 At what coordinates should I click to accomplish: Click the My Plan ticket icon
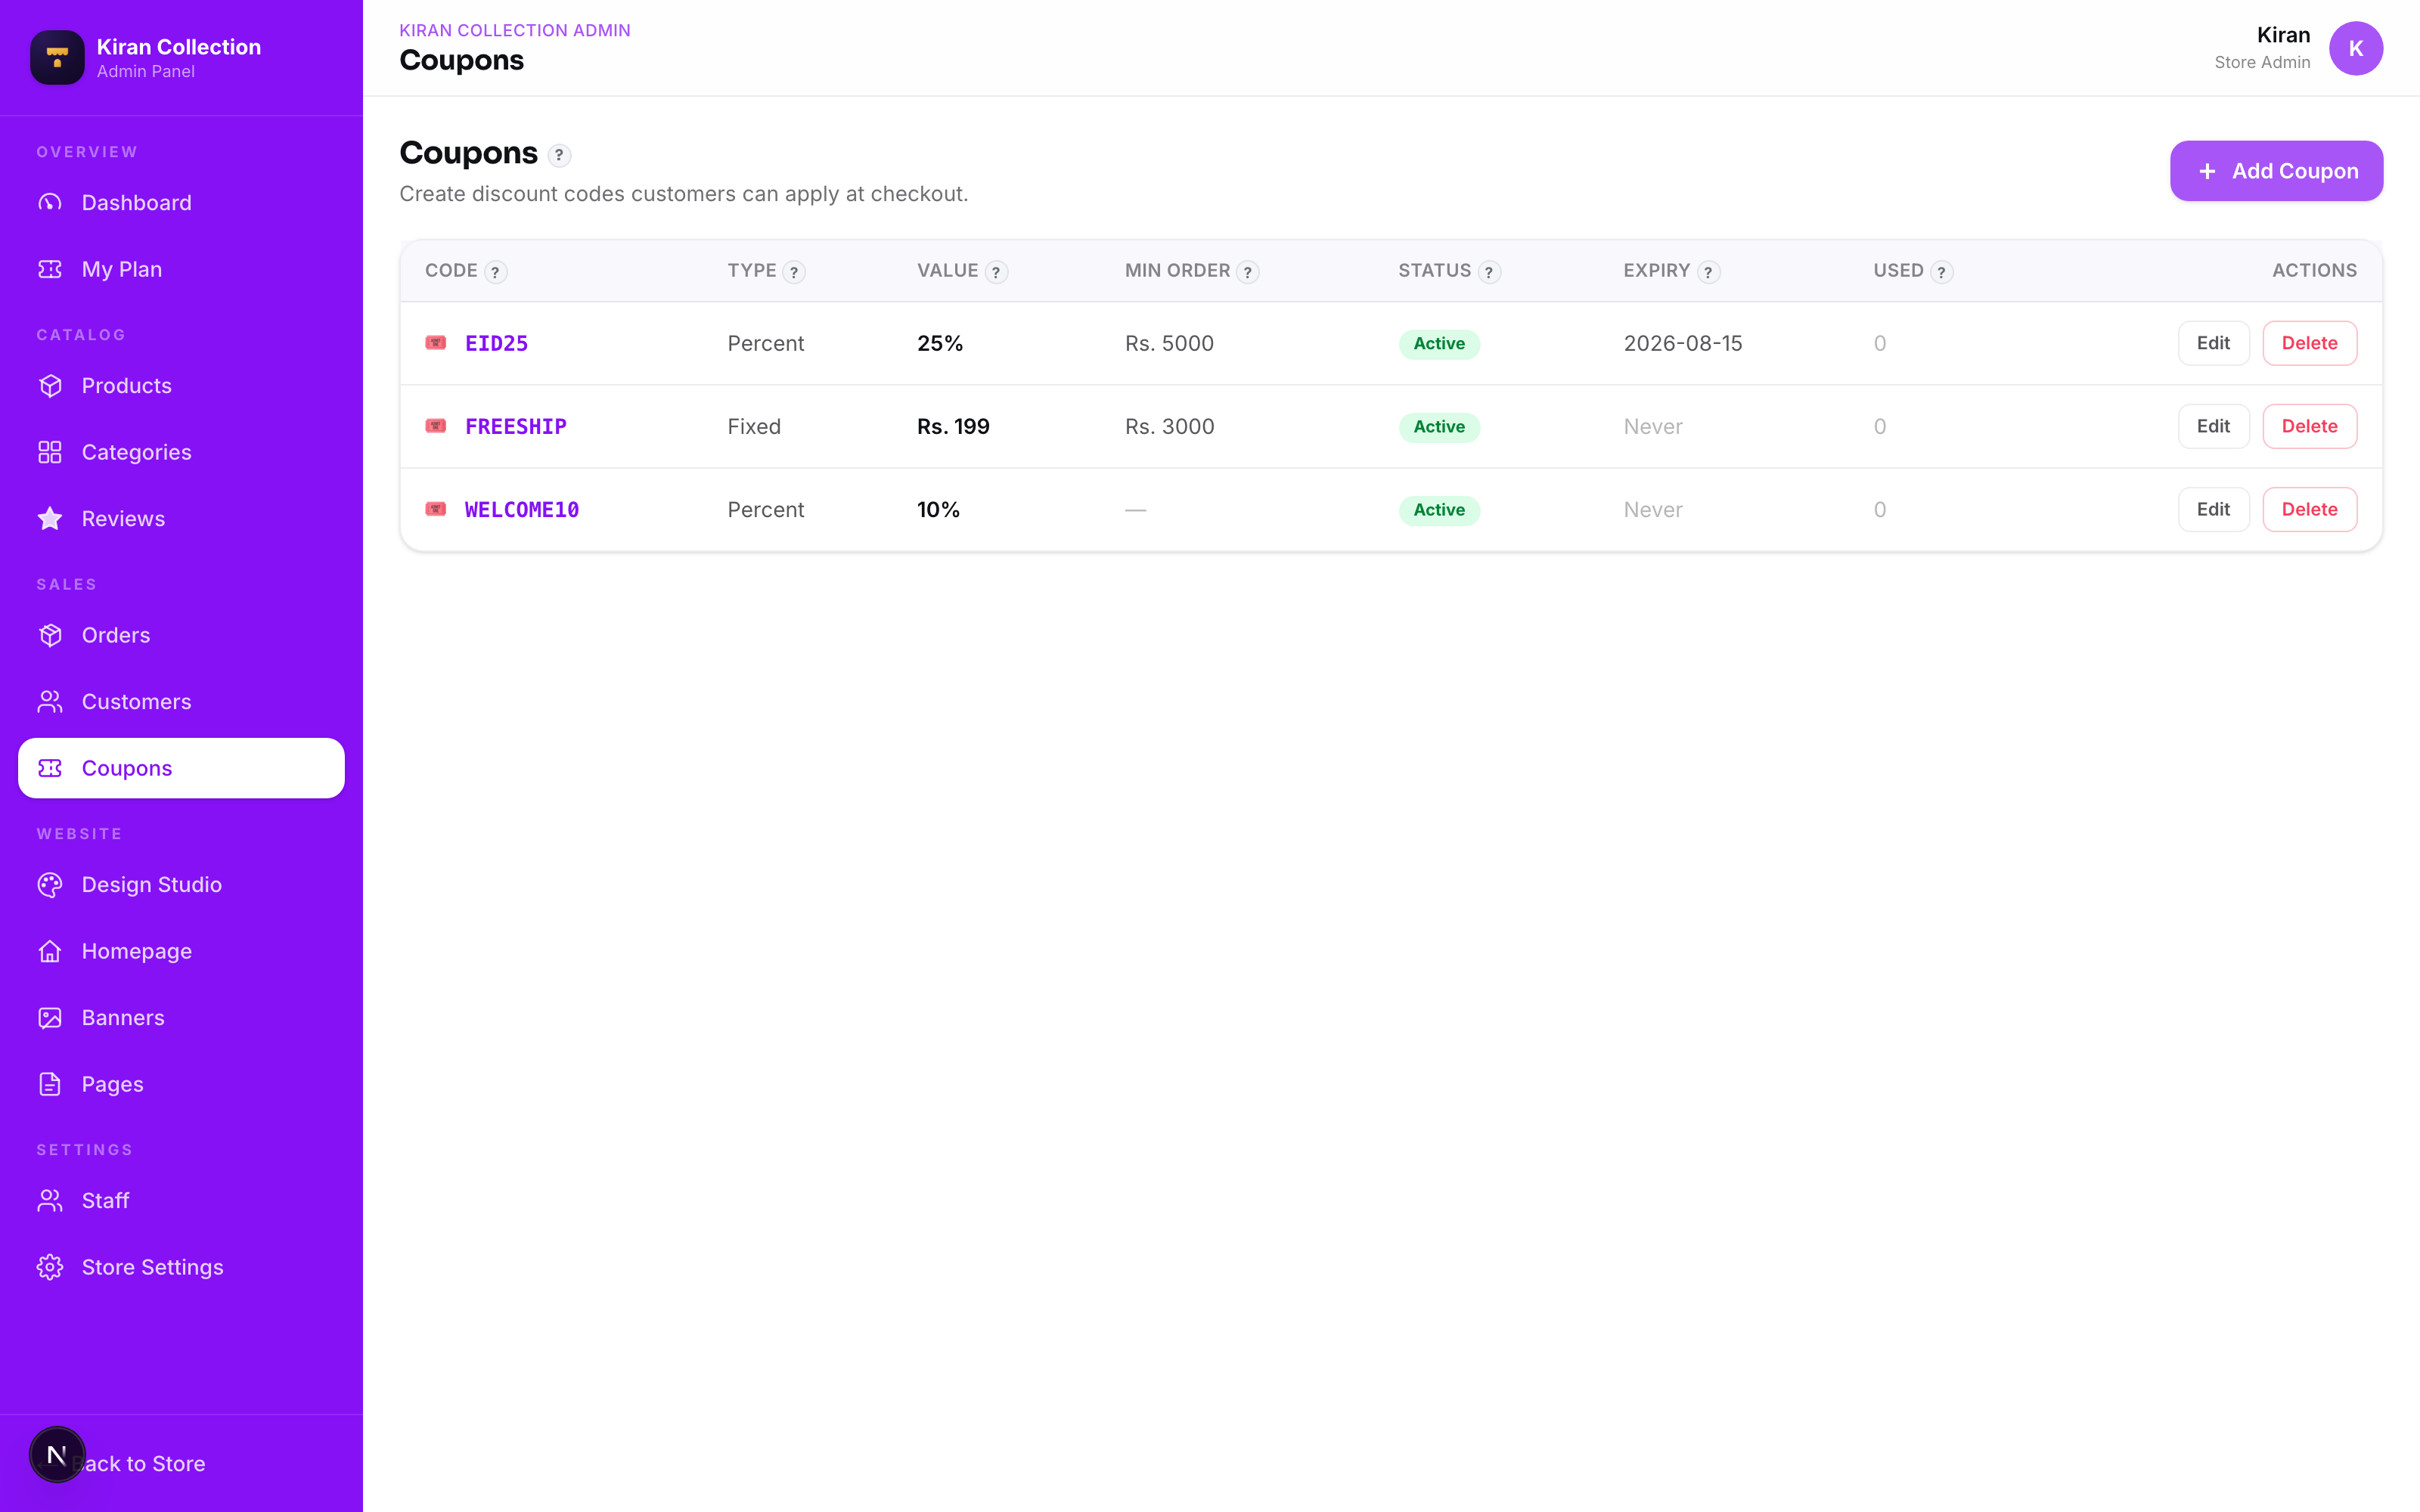(x=50, y=269)
